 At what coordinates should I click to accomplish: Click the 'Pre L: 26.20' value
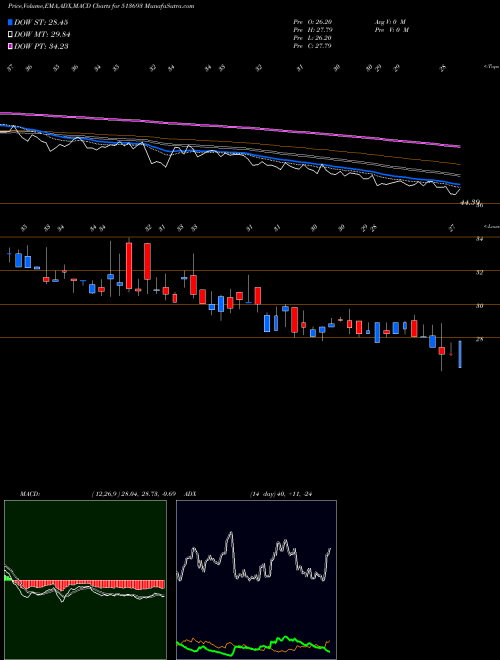pos(313,38)
